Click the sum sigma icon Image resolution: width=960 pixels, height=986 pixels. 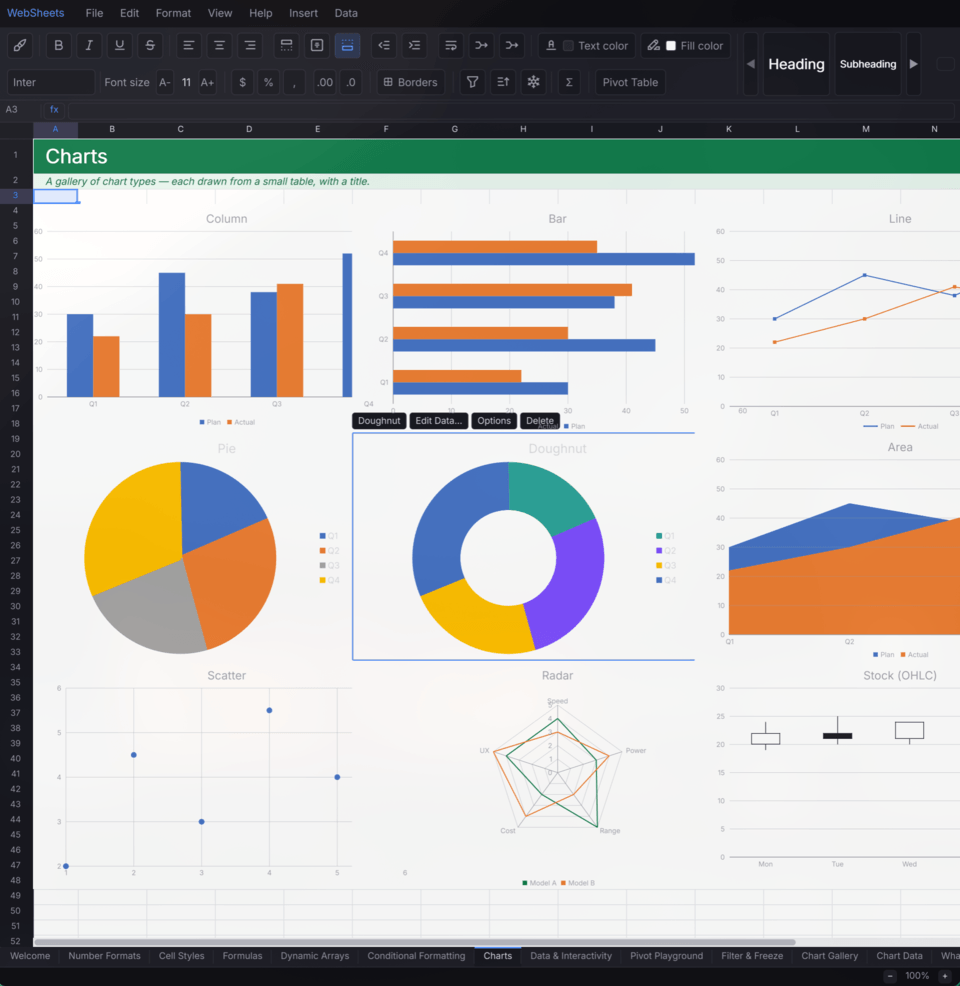tap(569, 82)
